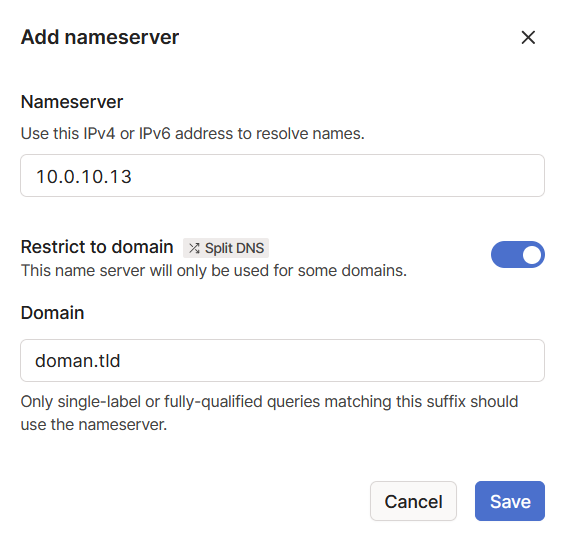This screenshot has height=540, width=566.
Task: Place cursor on the doman.tld text
Action: (78, 361)
